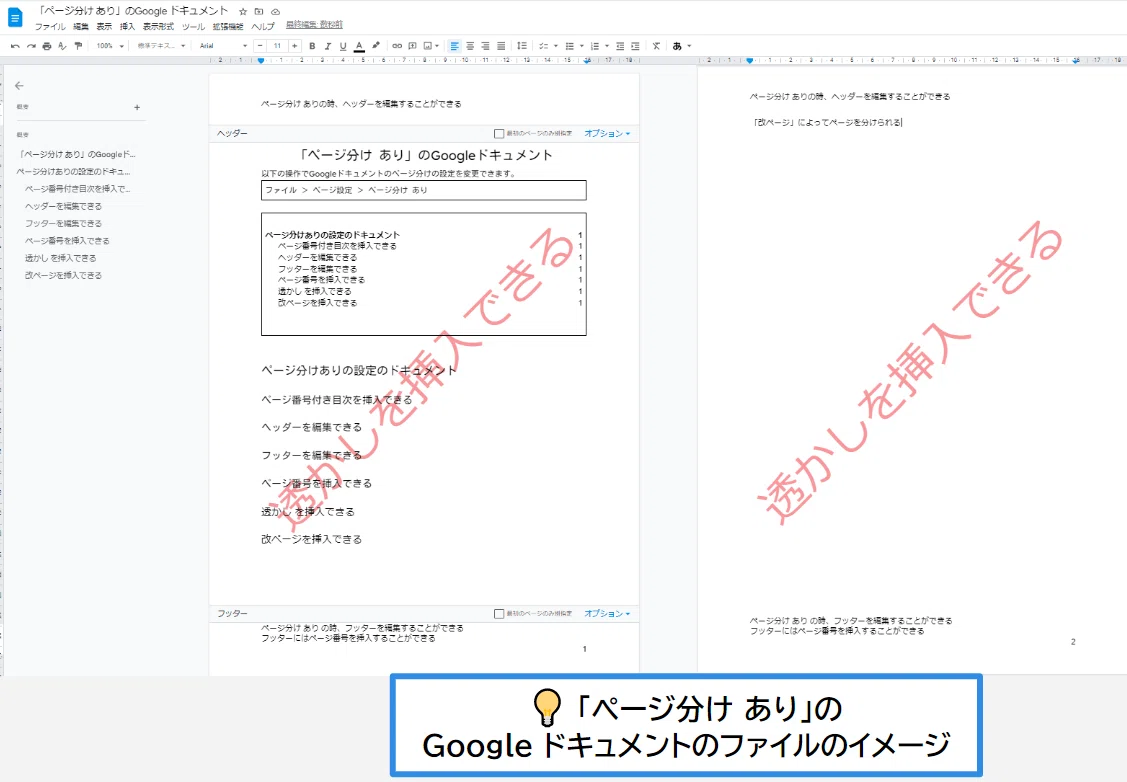The height and width of the screenshot is (782, 1127).
Task: Toggle footer different first page checkbox
Action: 499,614
